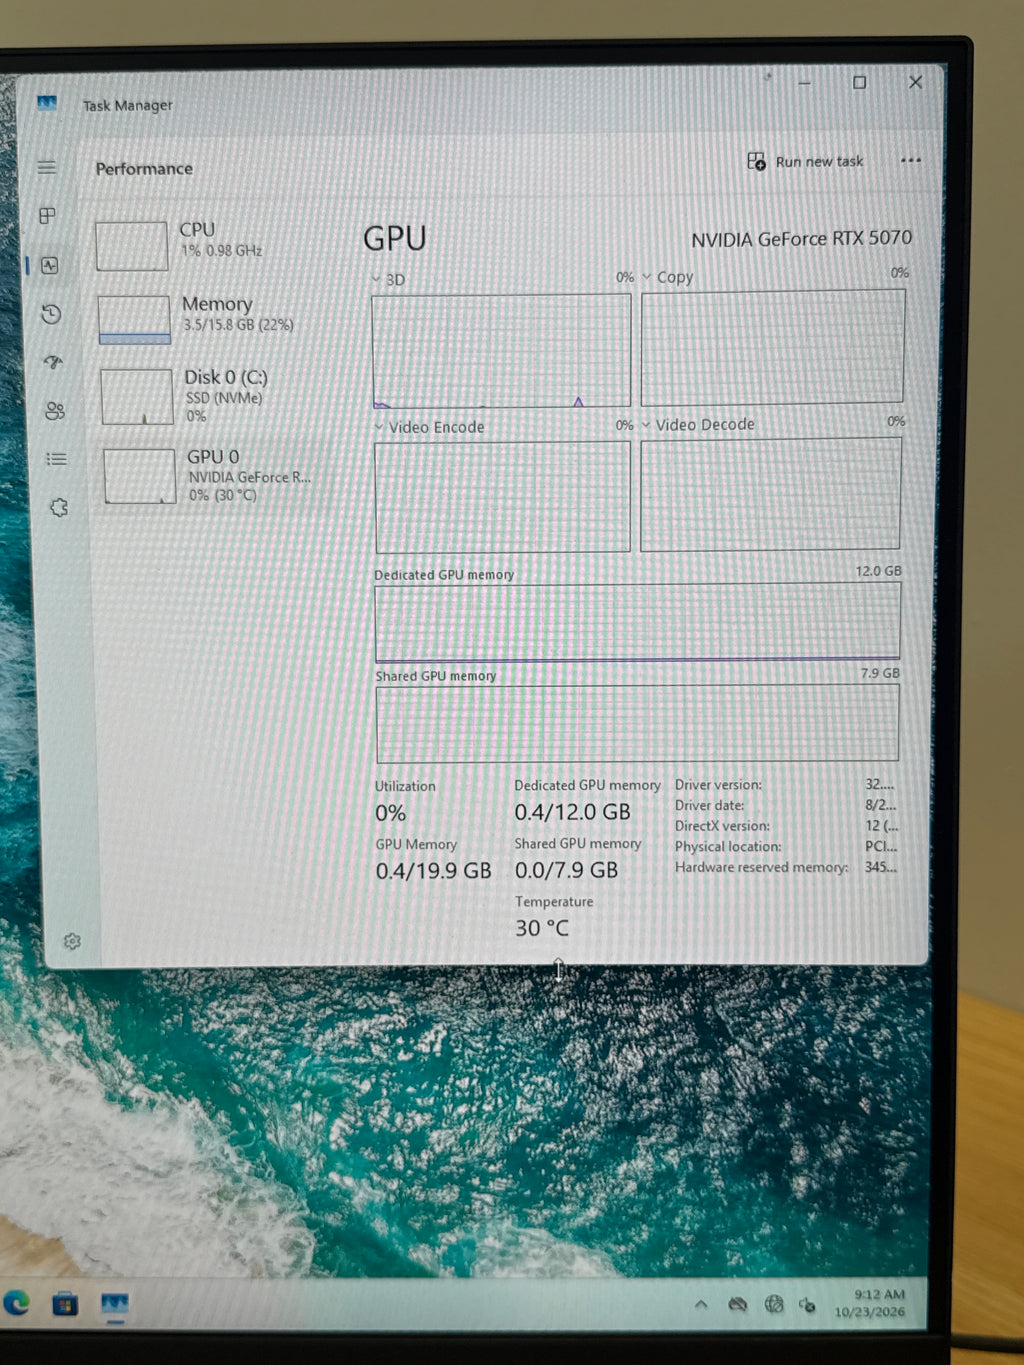Open the Task Manager navigation hamburger menu
This screenshot has width=1024, height=1365.
point(47,168)
